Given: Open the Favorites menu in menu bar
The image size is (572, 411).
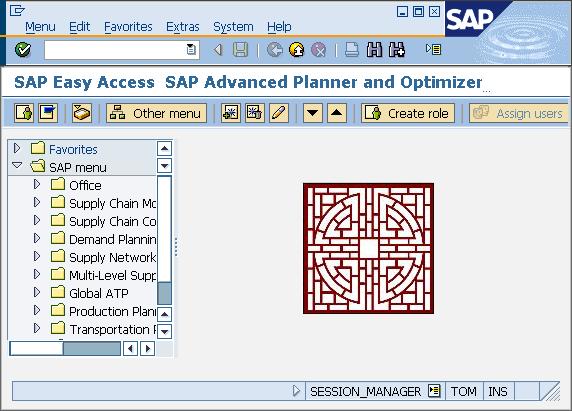Looking at the screenshot, I should click(128, 27).
